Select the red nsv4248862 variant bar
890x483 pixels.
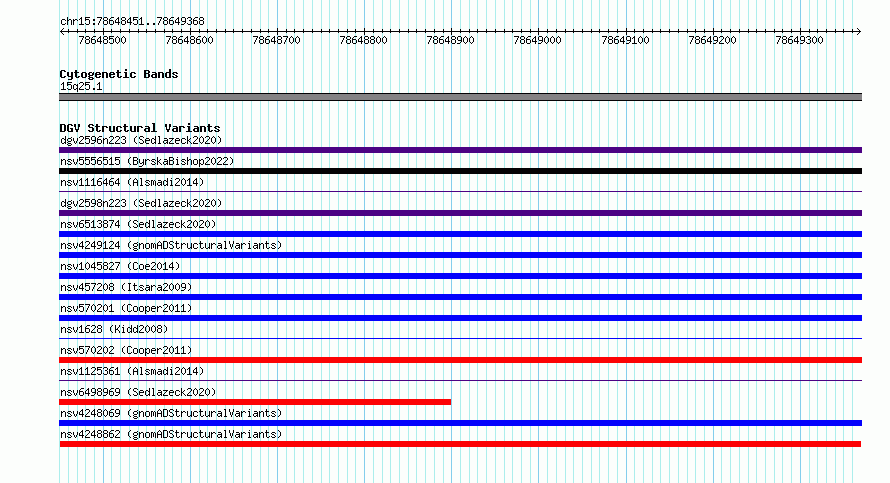tap(460, 444)
